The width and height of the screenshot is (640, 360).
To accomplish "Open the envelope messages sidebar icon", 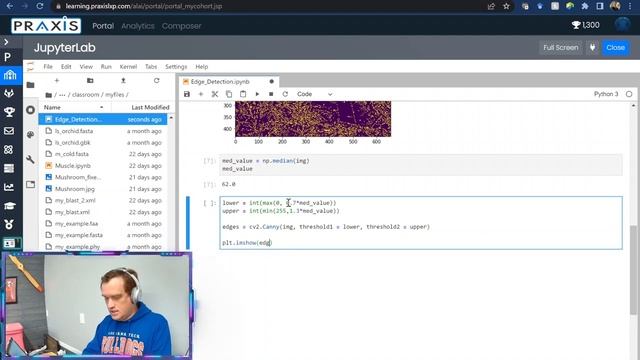I will coord(9,131).
